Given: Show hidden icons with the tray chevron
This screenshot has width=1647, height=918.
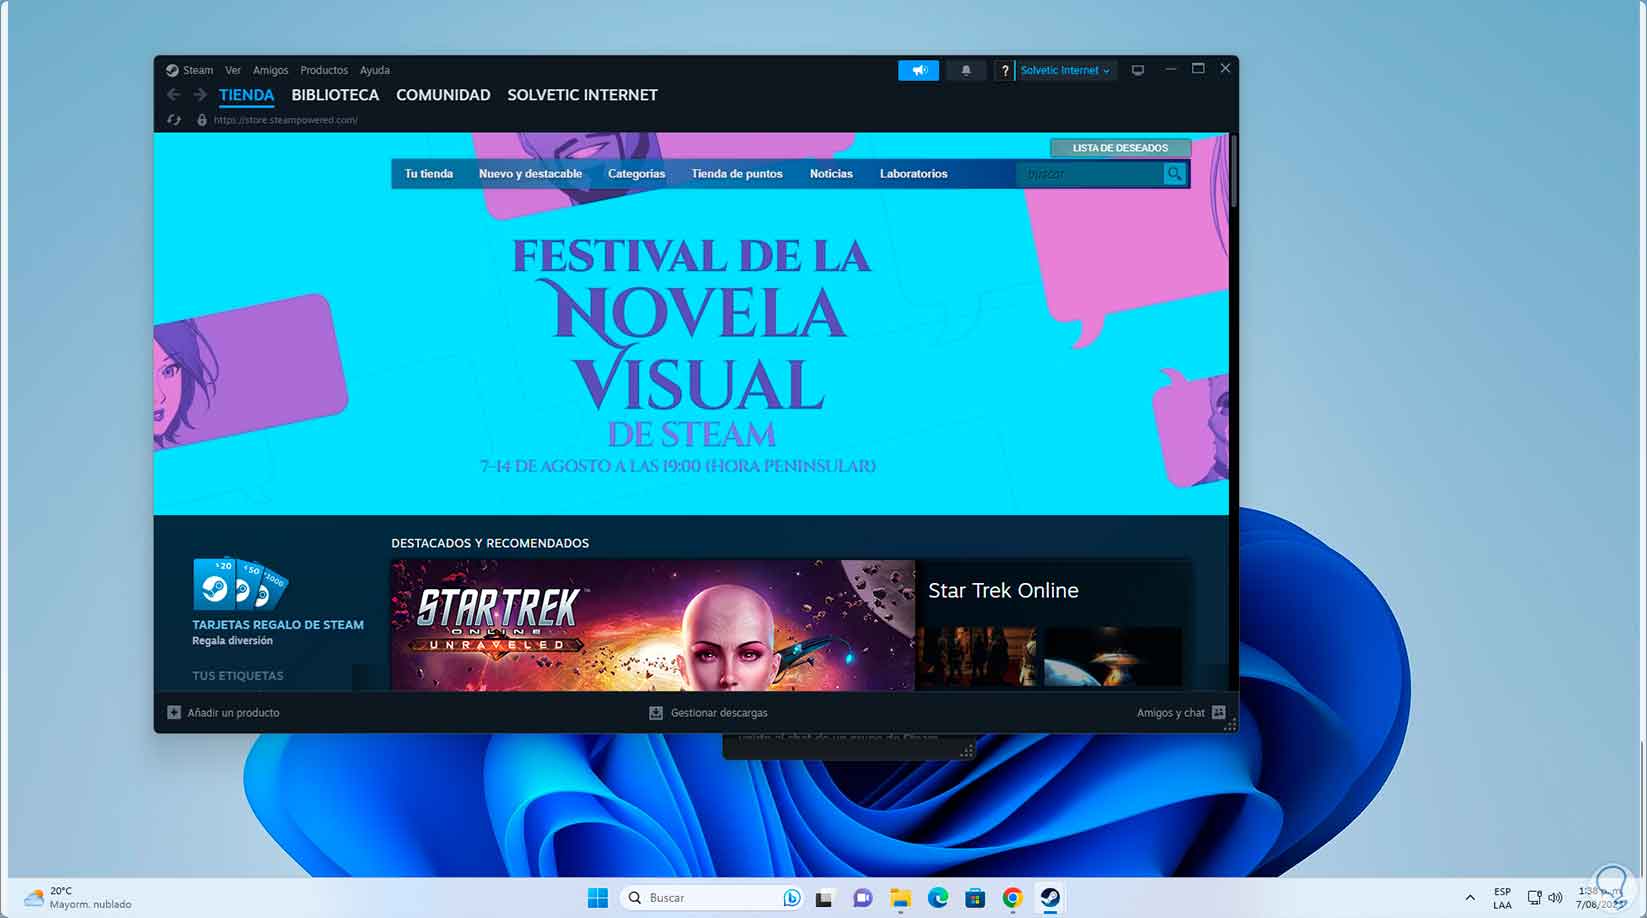Looking at the screenshot, I should click(1469, 898).
